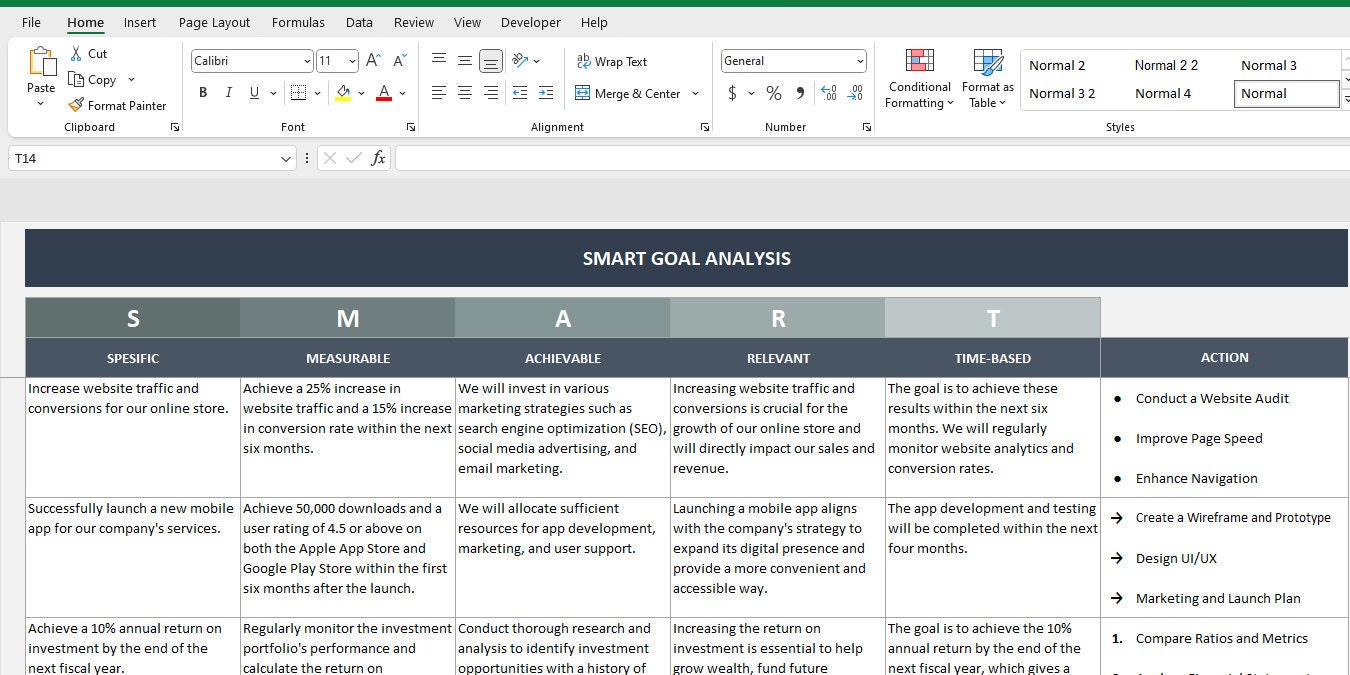Enable Wrap Text for the cell

pyautogui.click(x=611, y=61)
